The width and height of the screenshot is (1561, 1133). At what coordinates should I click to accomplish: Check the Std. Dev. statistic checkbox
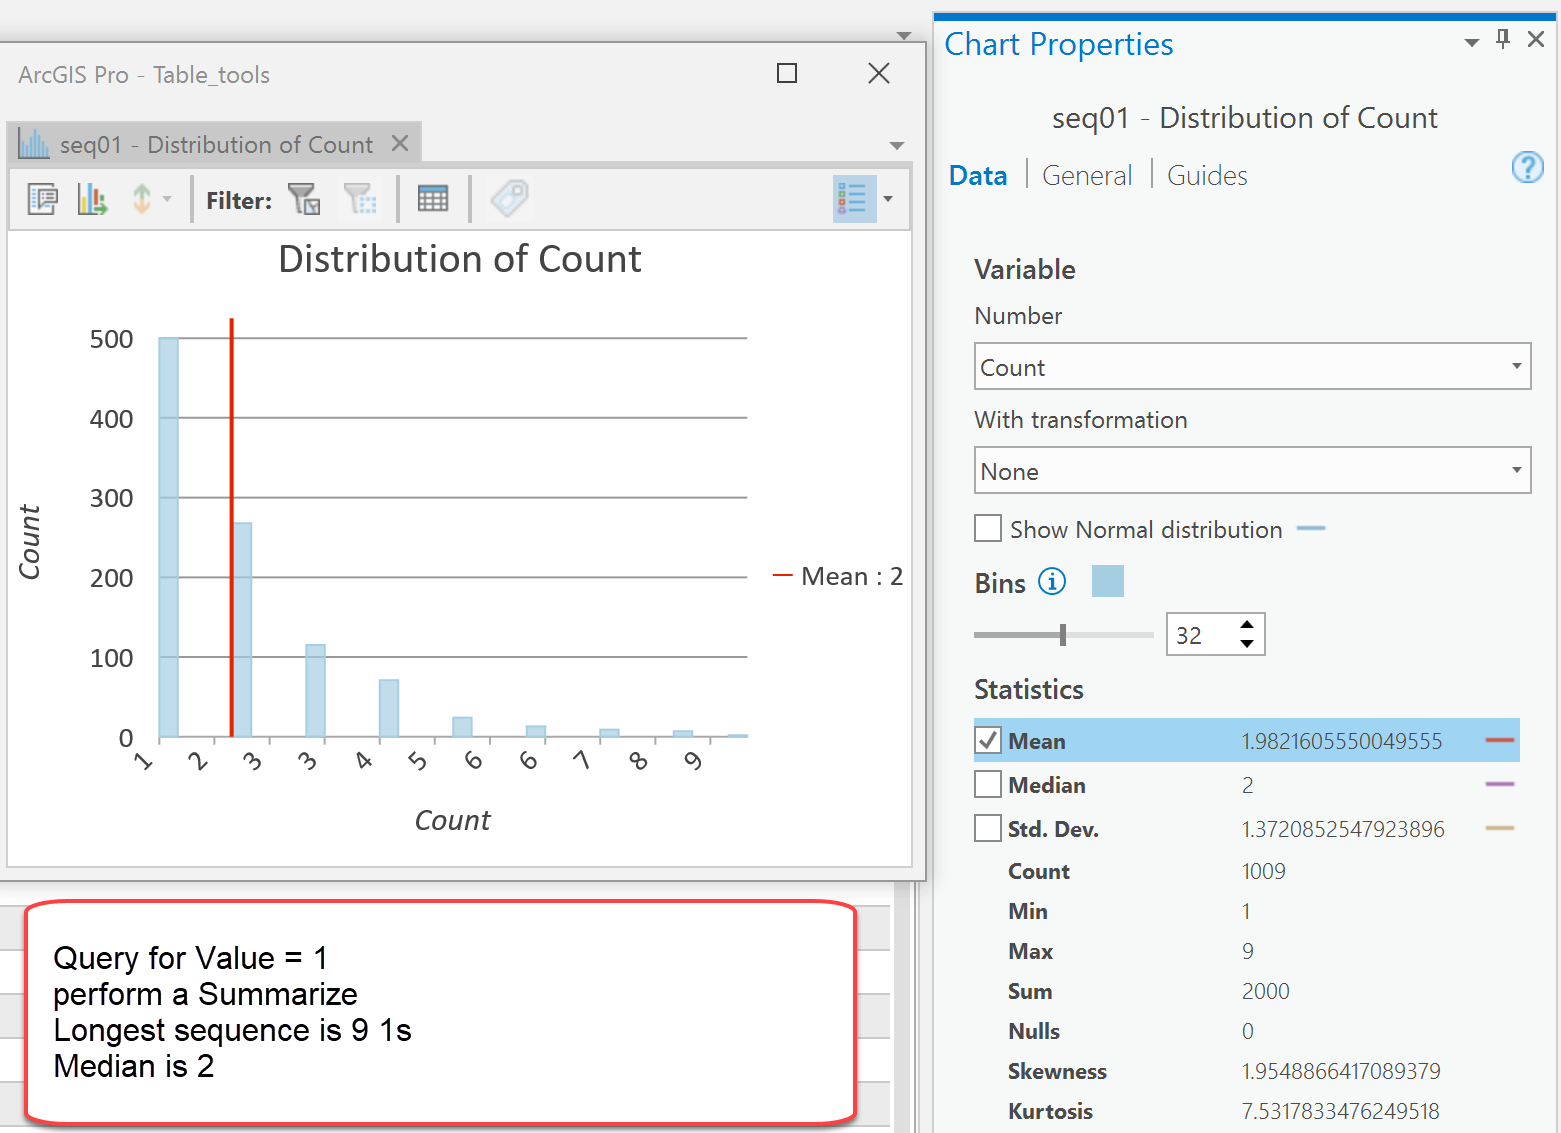click(x=988, y=828)
